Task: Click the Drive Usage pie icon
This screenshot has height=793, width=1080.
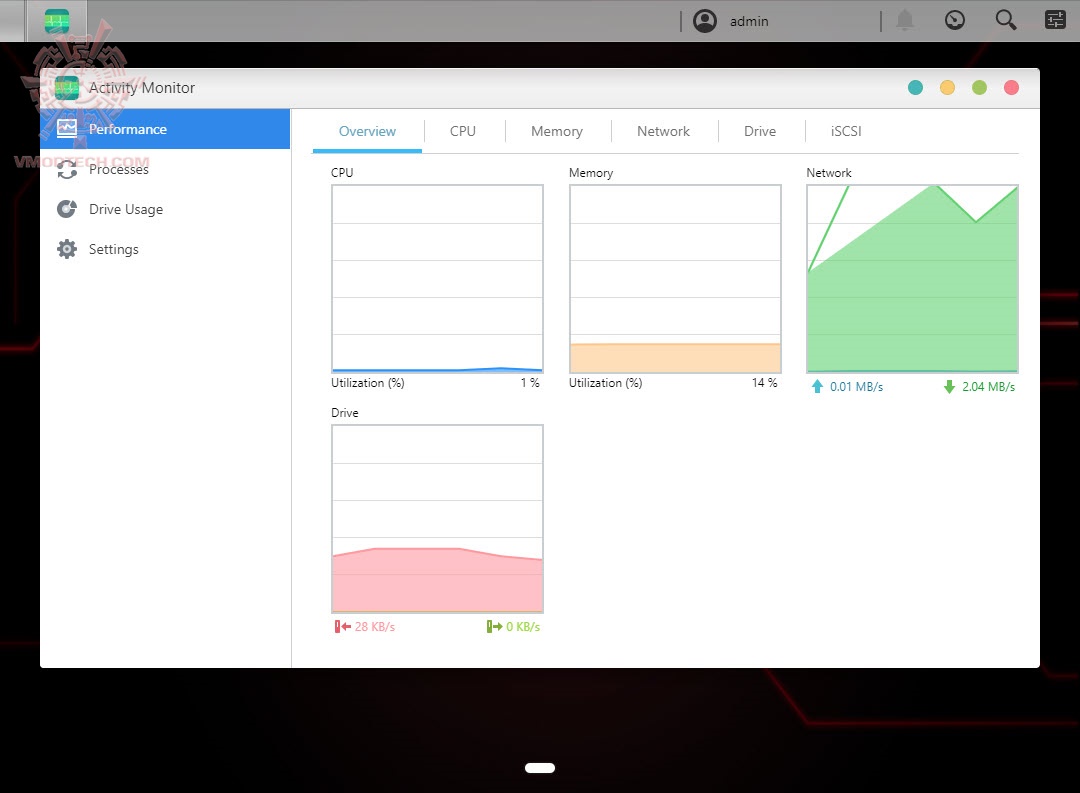Action: (67, 209)
